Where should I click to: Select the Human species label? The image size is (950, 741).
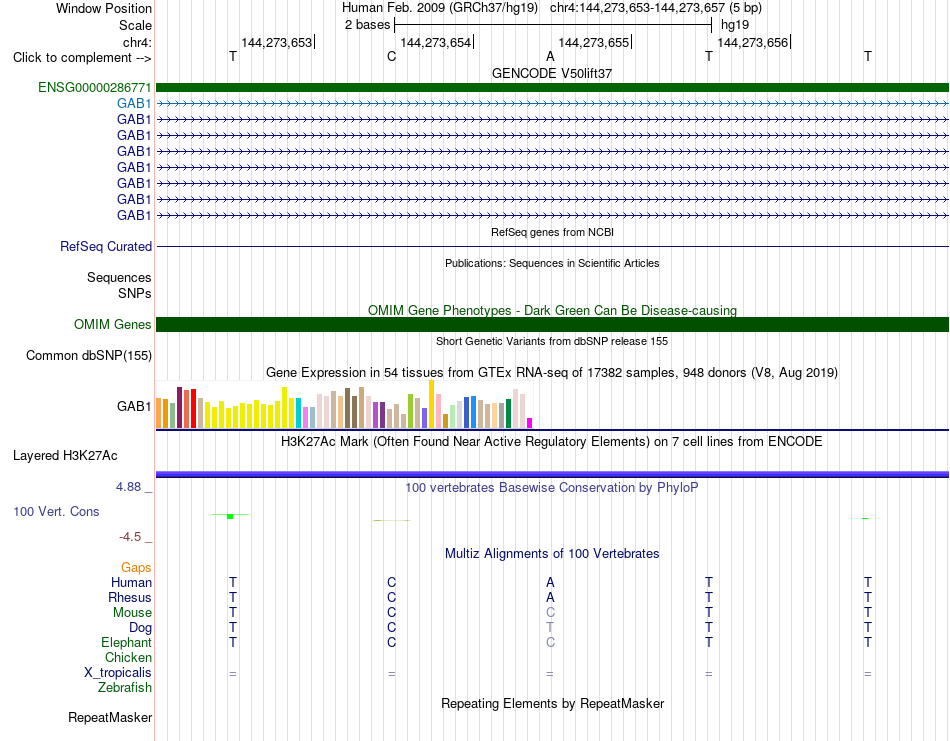coord(131,583)
